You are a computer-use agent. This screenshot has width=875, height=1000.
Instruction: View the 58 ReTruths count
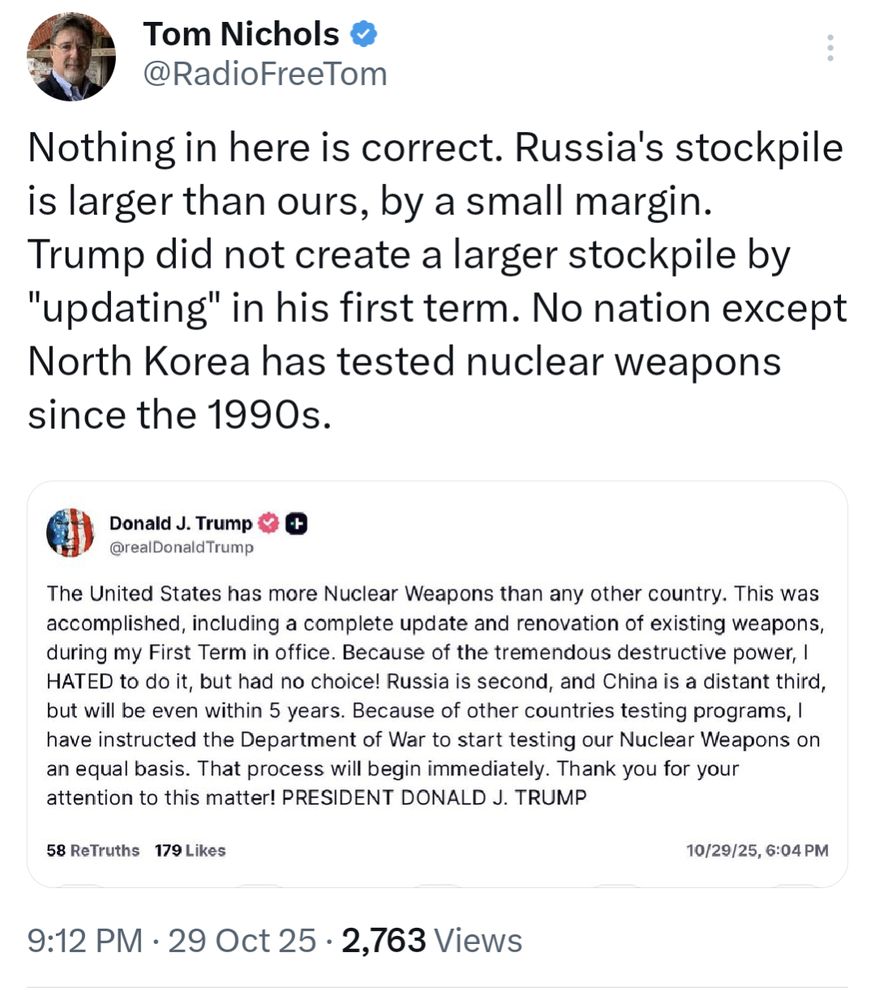click(93, 851)
